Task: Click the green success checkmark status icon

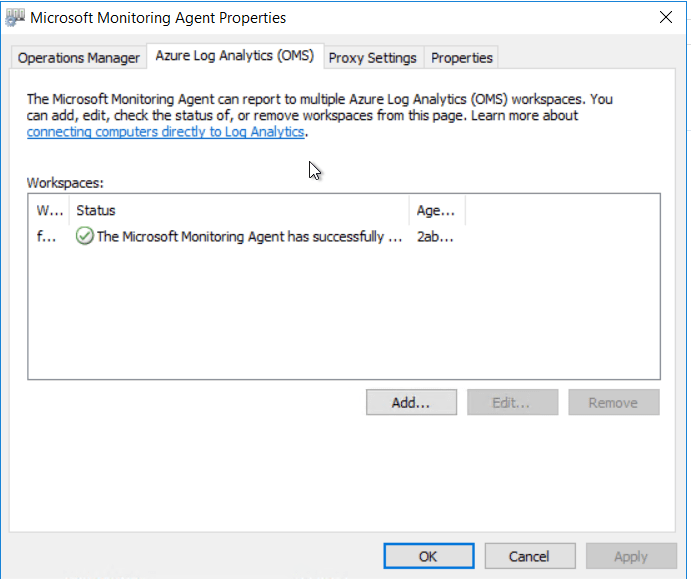Action: (84, 237)
